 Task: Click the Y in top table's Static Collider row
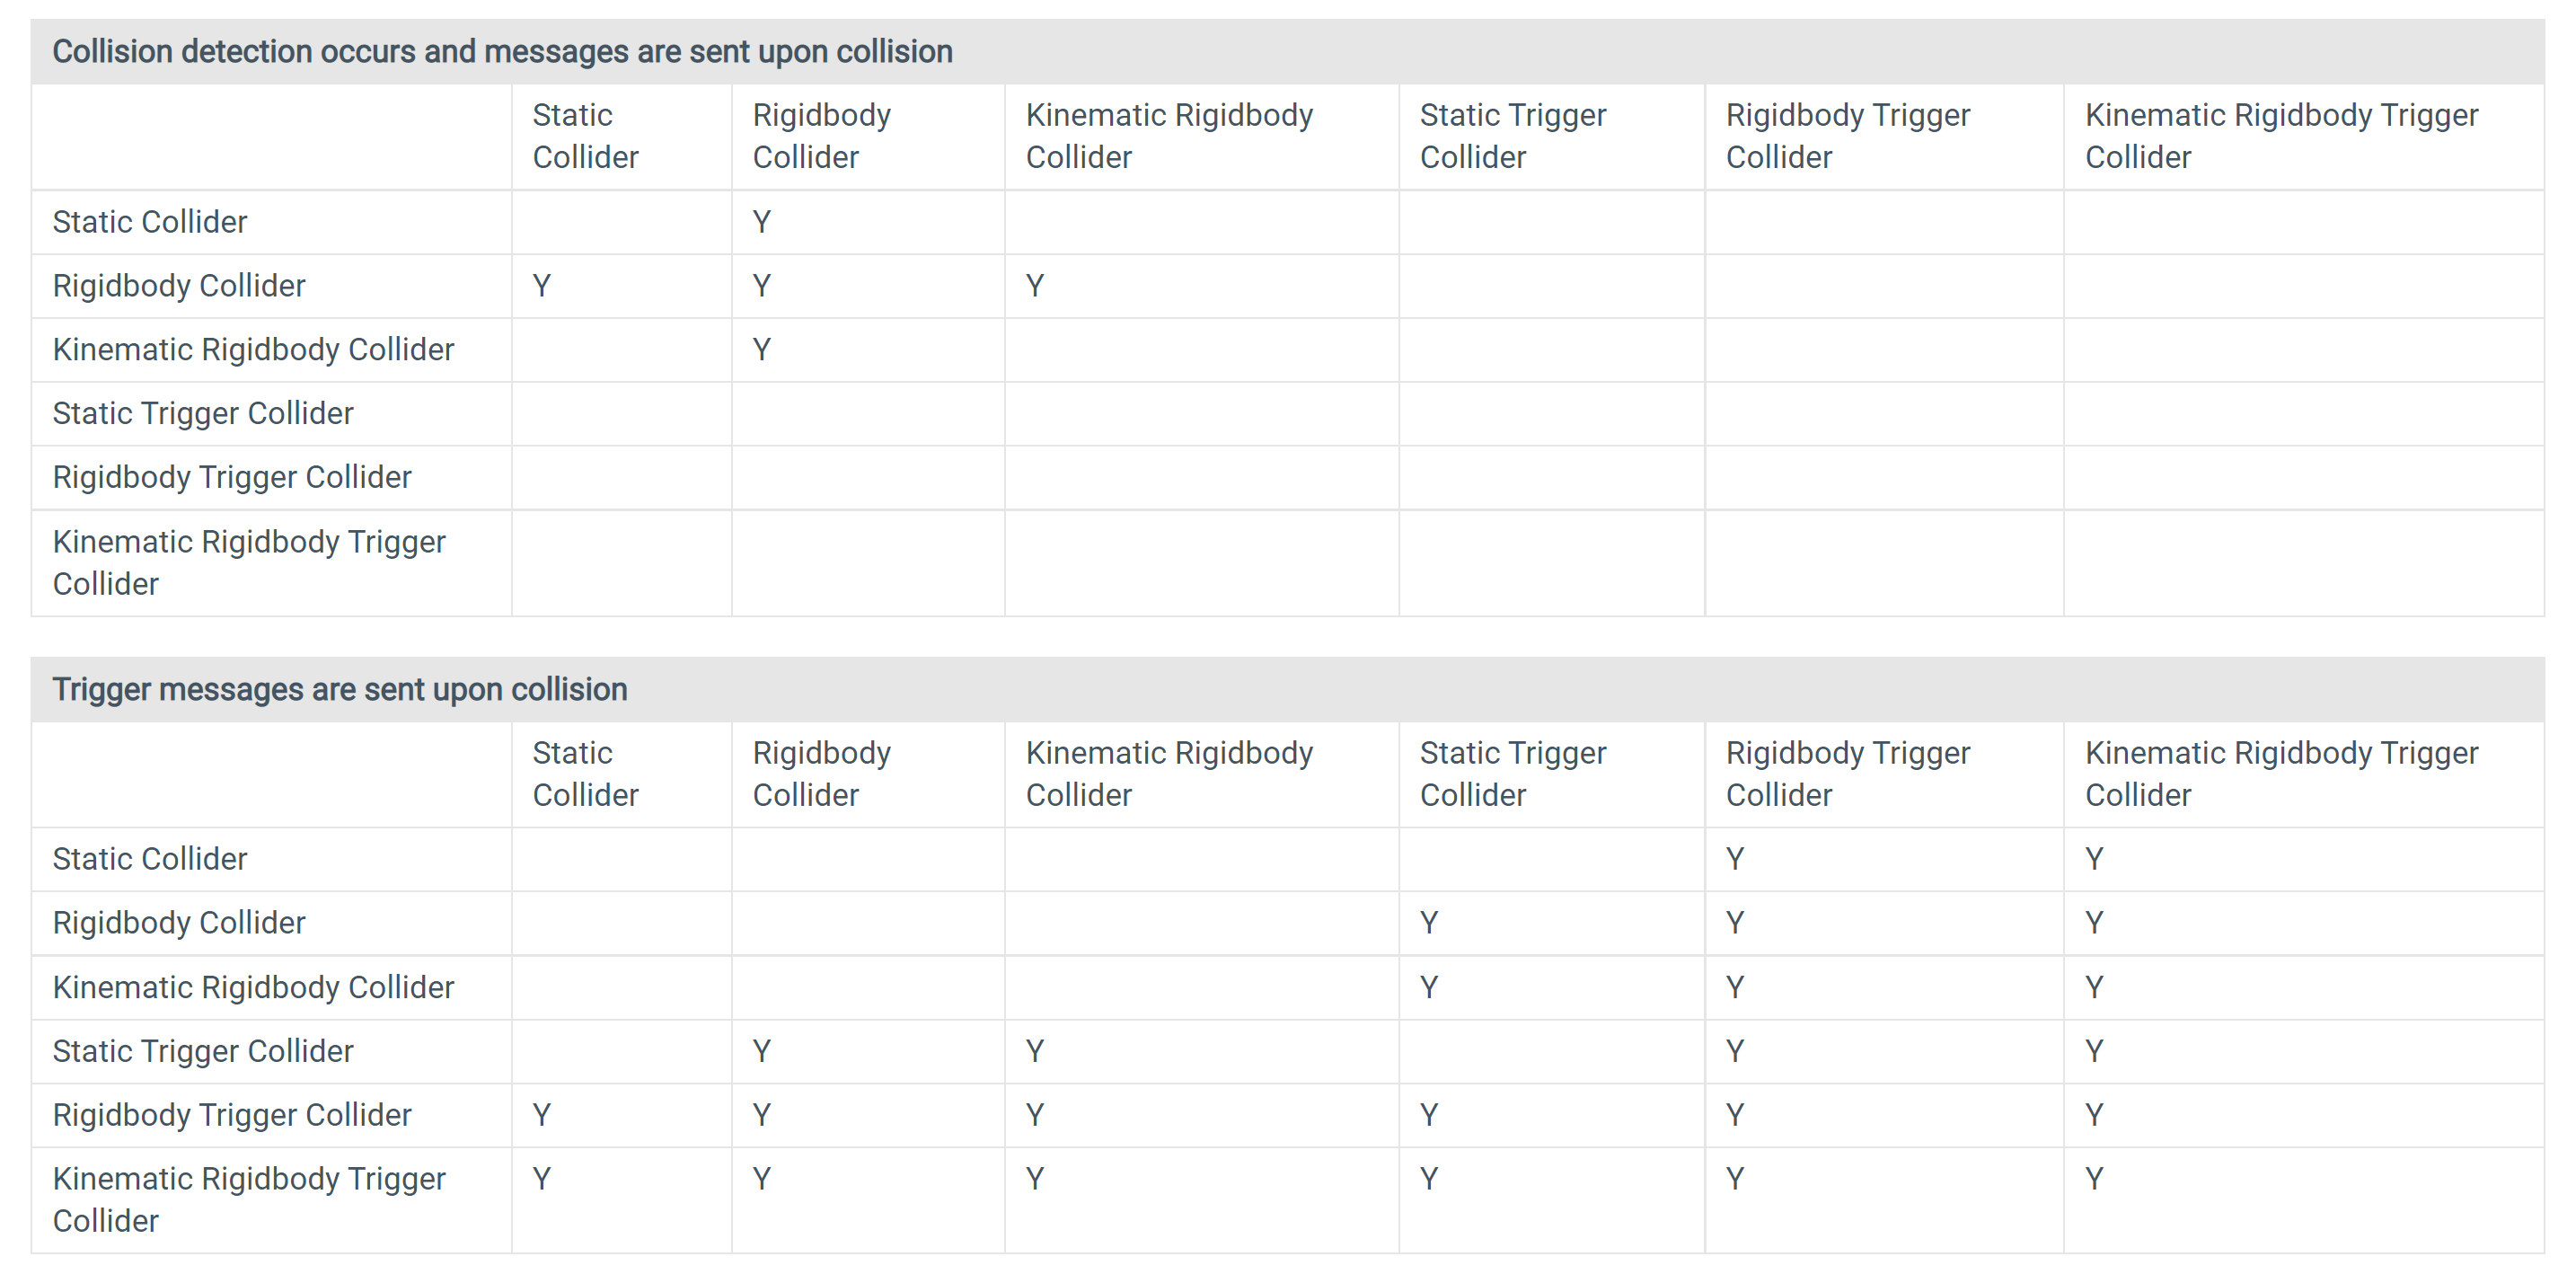(762, 222)
